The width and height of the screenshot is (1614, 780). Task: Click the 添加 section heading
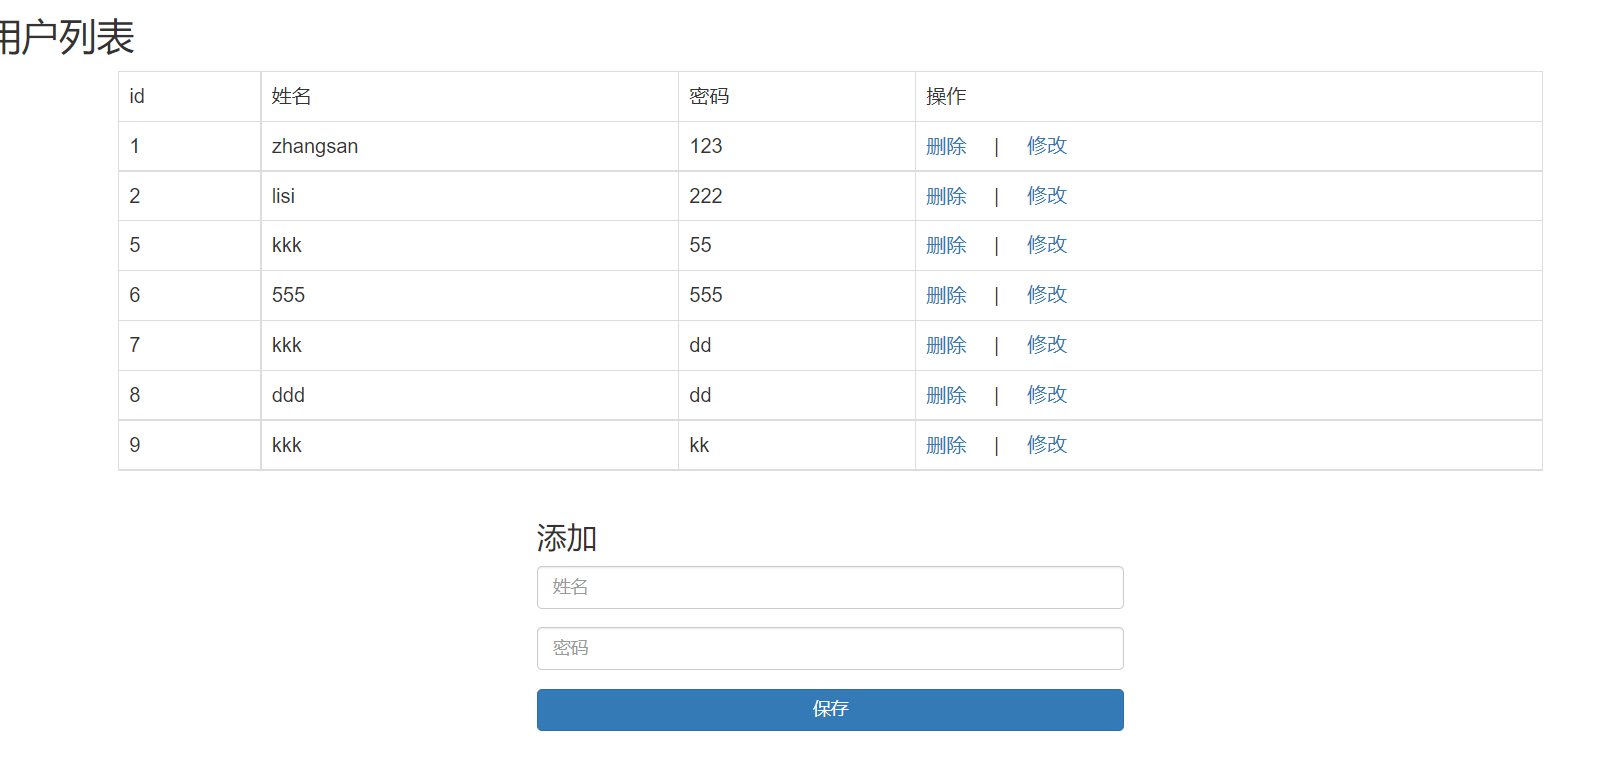coord(566,539)
